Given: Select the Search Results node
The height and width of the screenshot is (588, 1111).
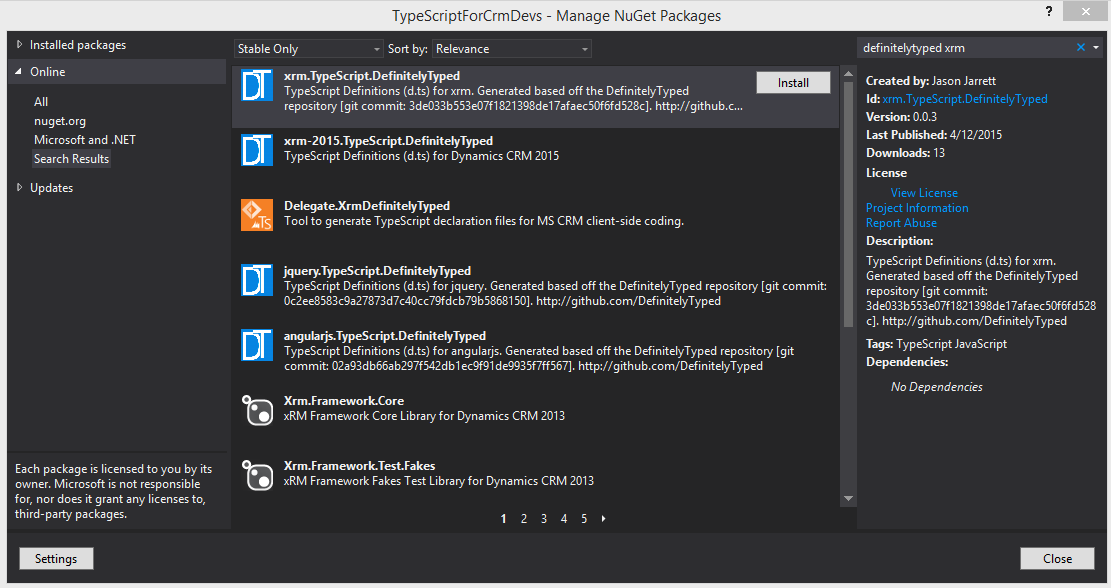Looking at the screenshot, I should [72, 159].
